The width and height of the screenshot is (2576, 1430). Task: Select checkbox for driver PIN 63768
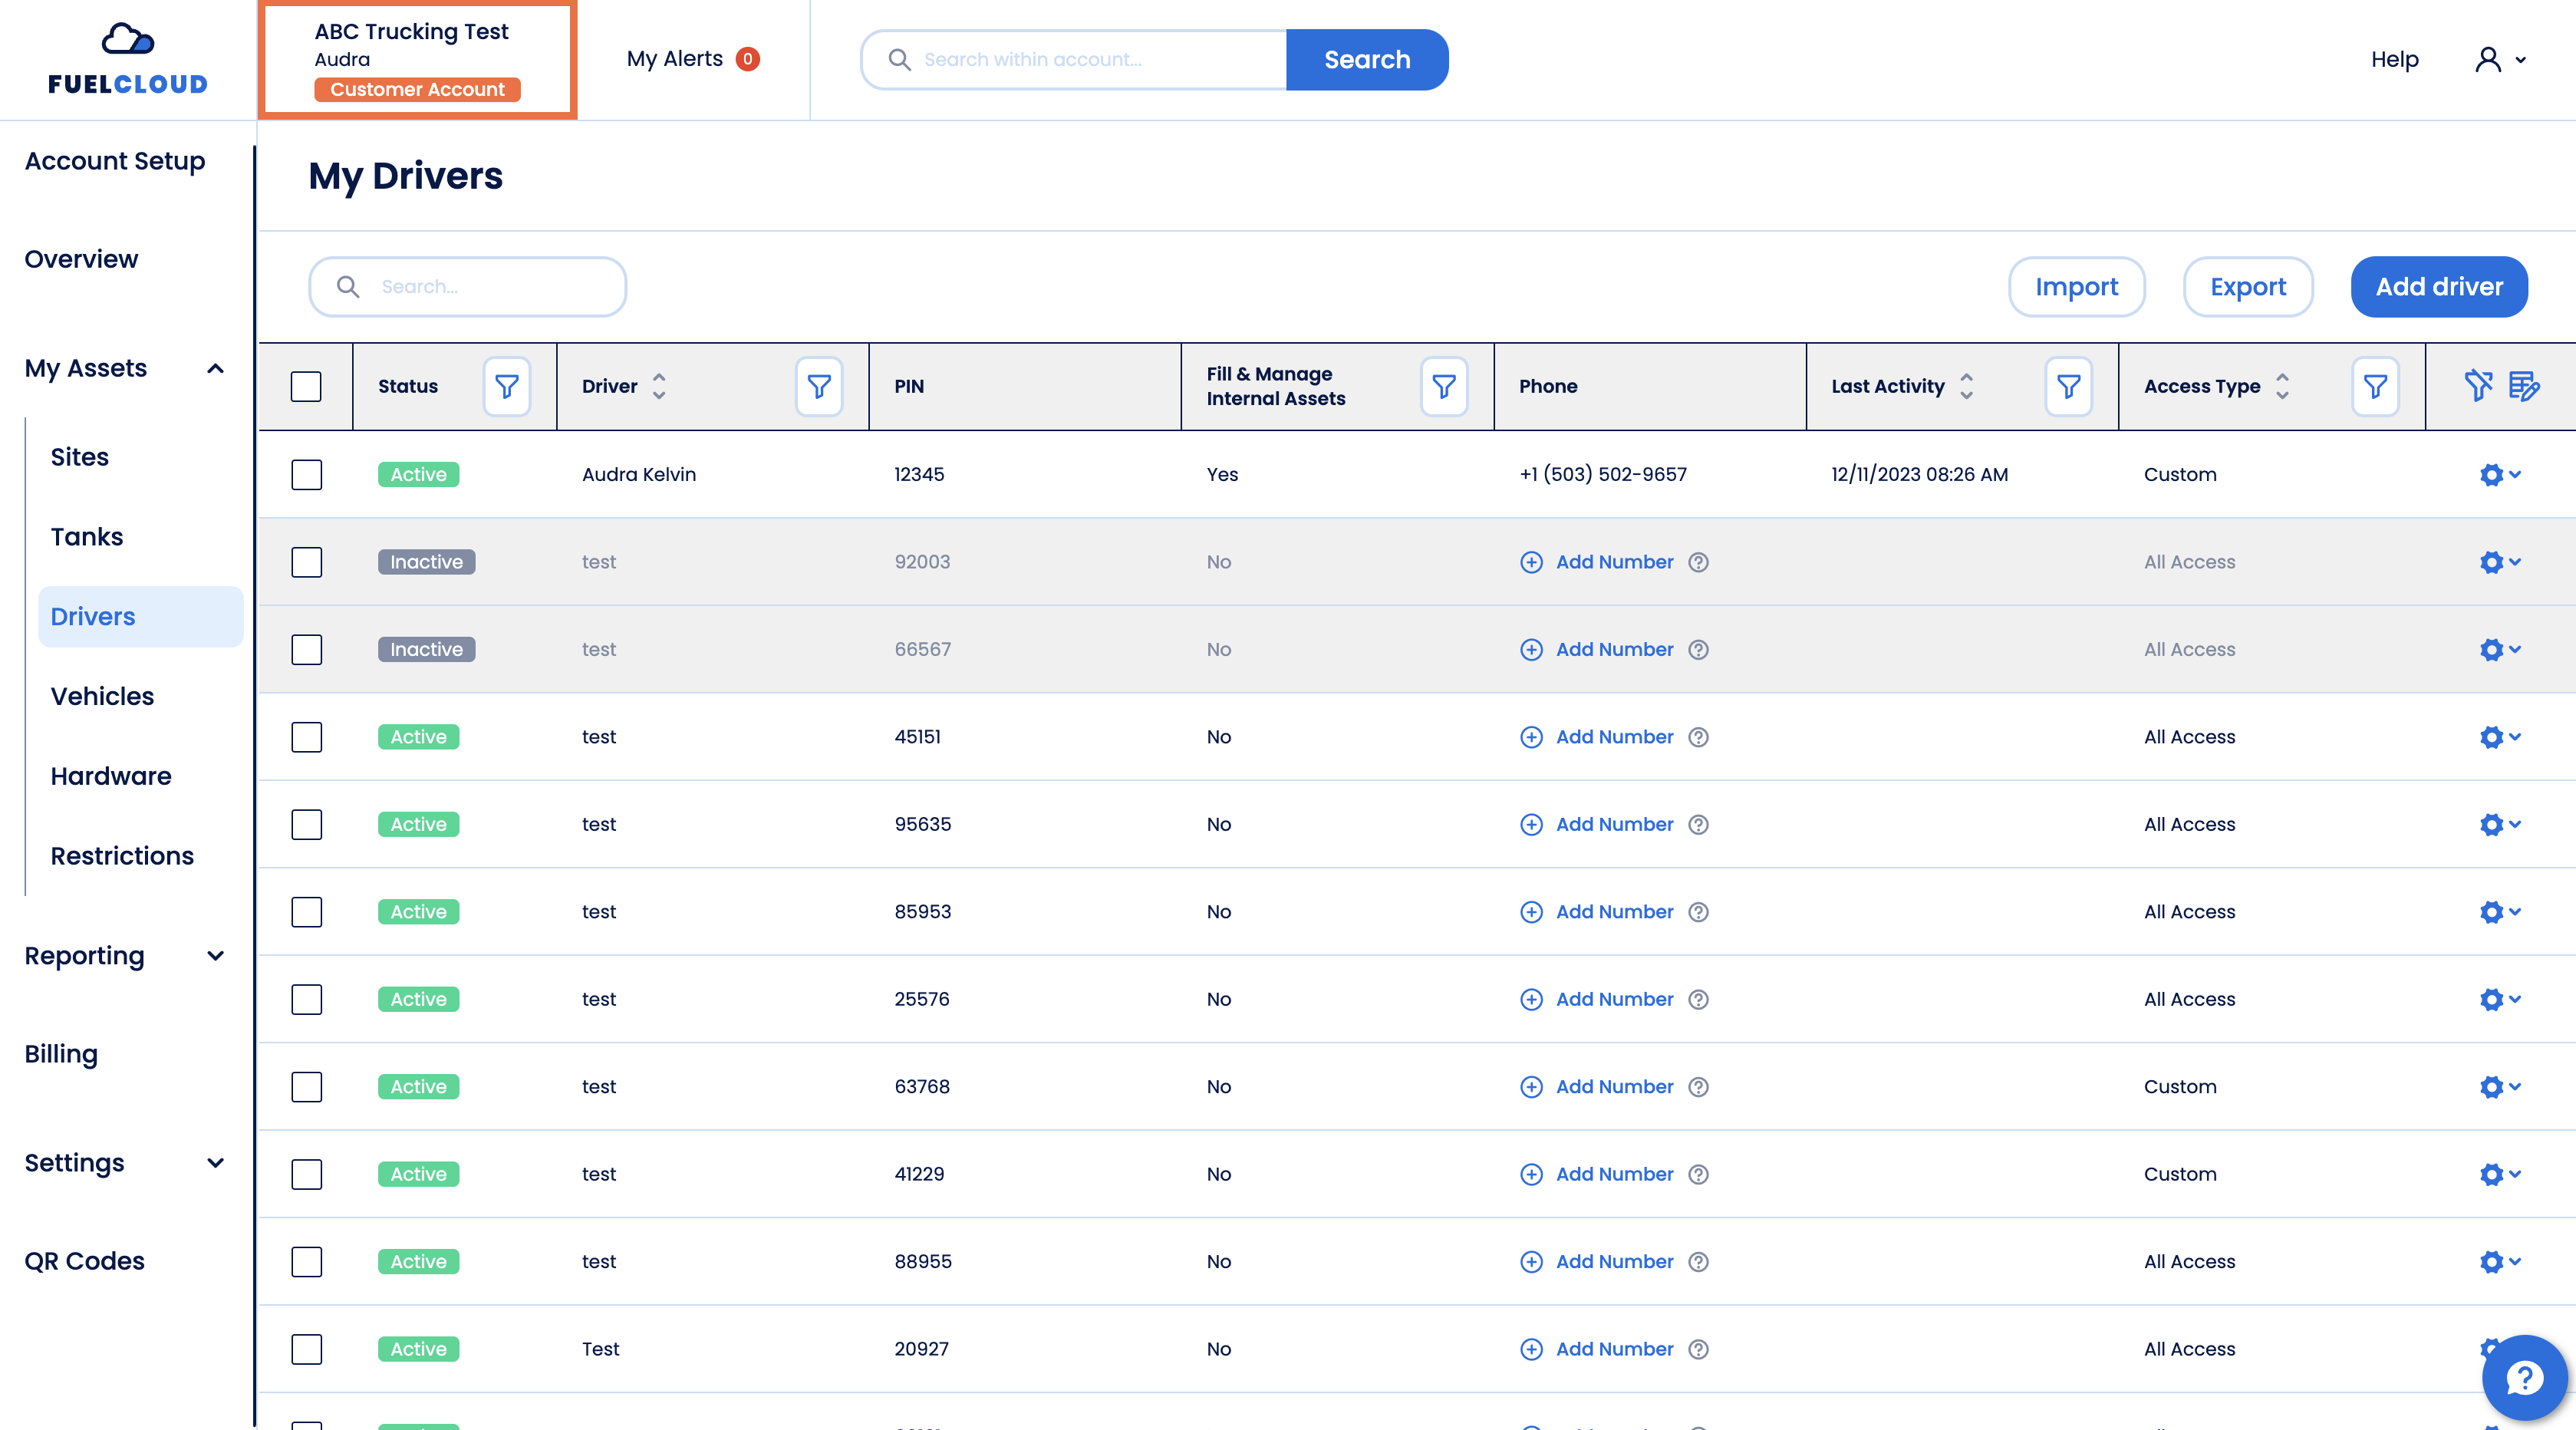306,1087
